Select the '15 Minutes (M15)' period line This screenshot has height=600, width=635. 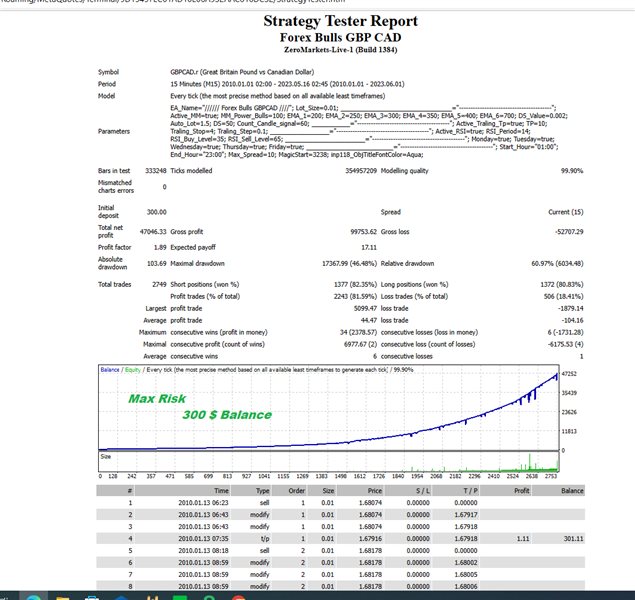tap(287, 84)
